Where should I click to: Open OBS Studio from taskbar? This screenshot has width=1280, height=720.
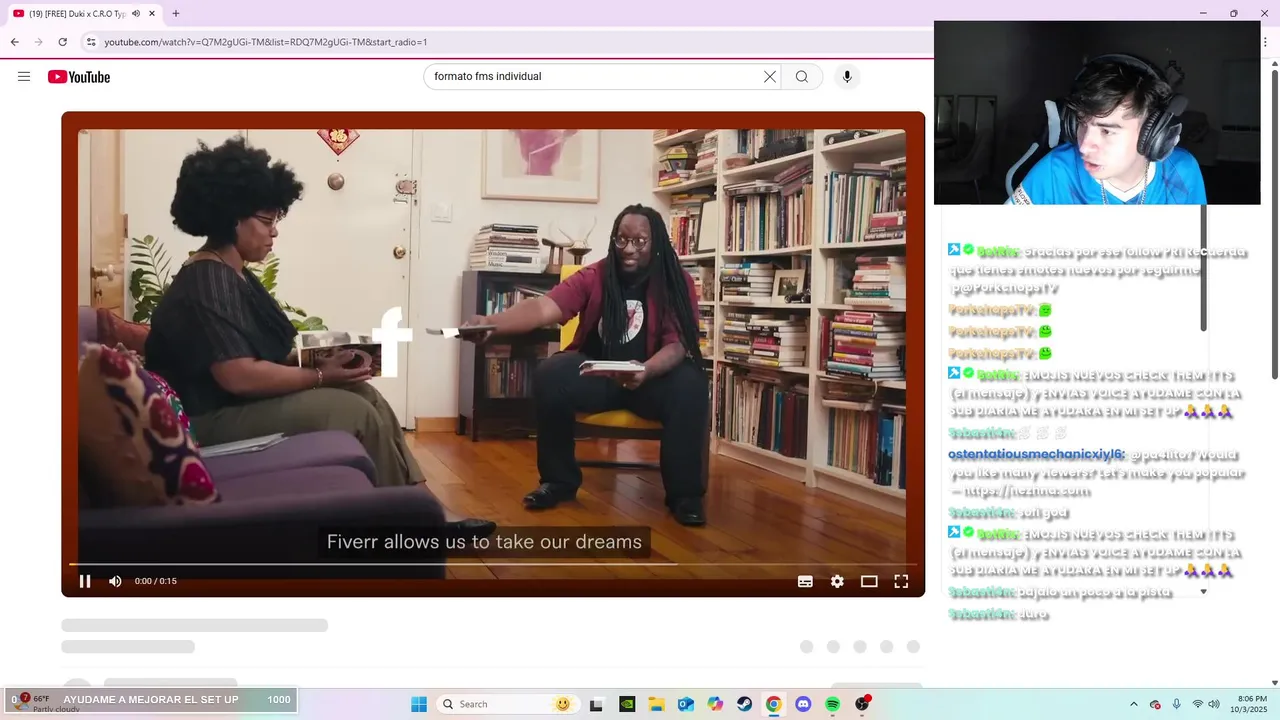coord(862,704)
